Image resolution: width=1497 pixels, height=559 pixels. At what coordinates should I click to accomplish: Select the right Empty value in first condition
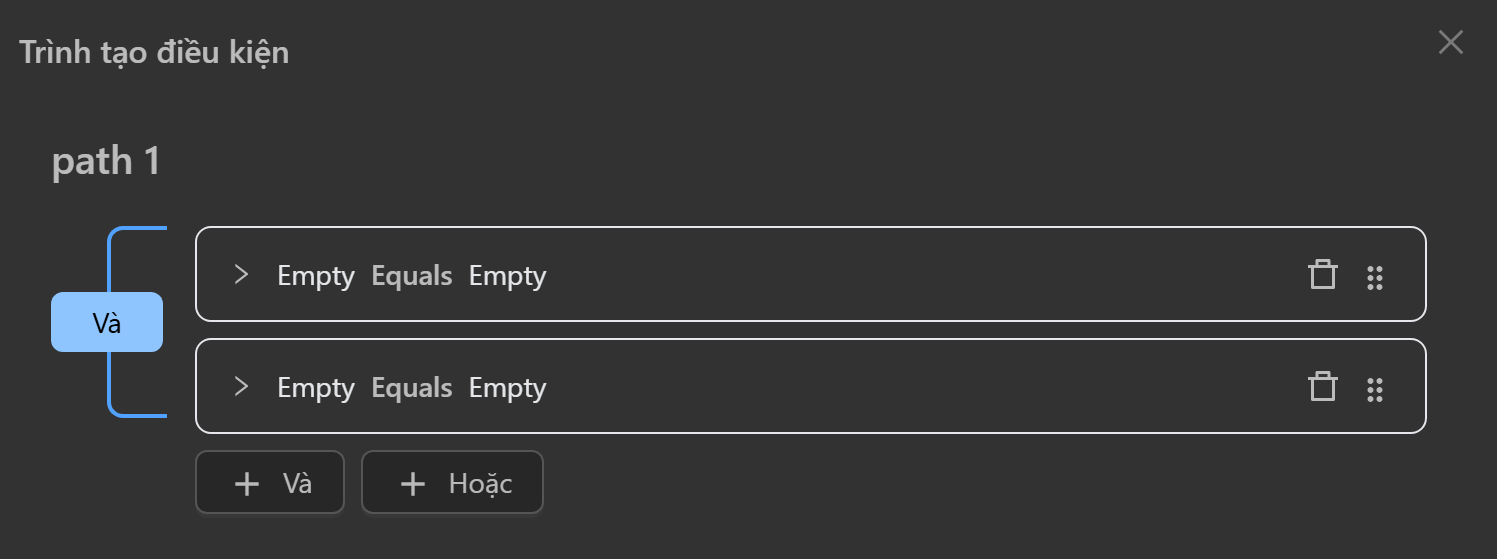pos(507,276)
